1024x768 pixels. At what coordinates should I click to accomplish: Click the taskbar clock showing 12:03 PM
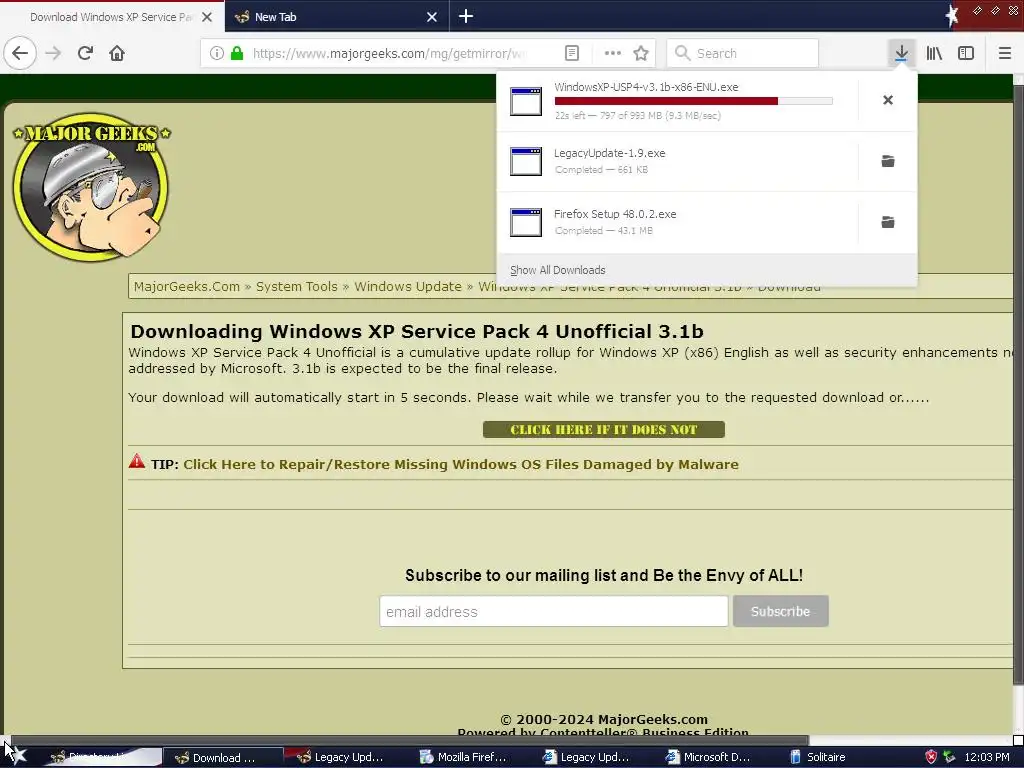987,758
